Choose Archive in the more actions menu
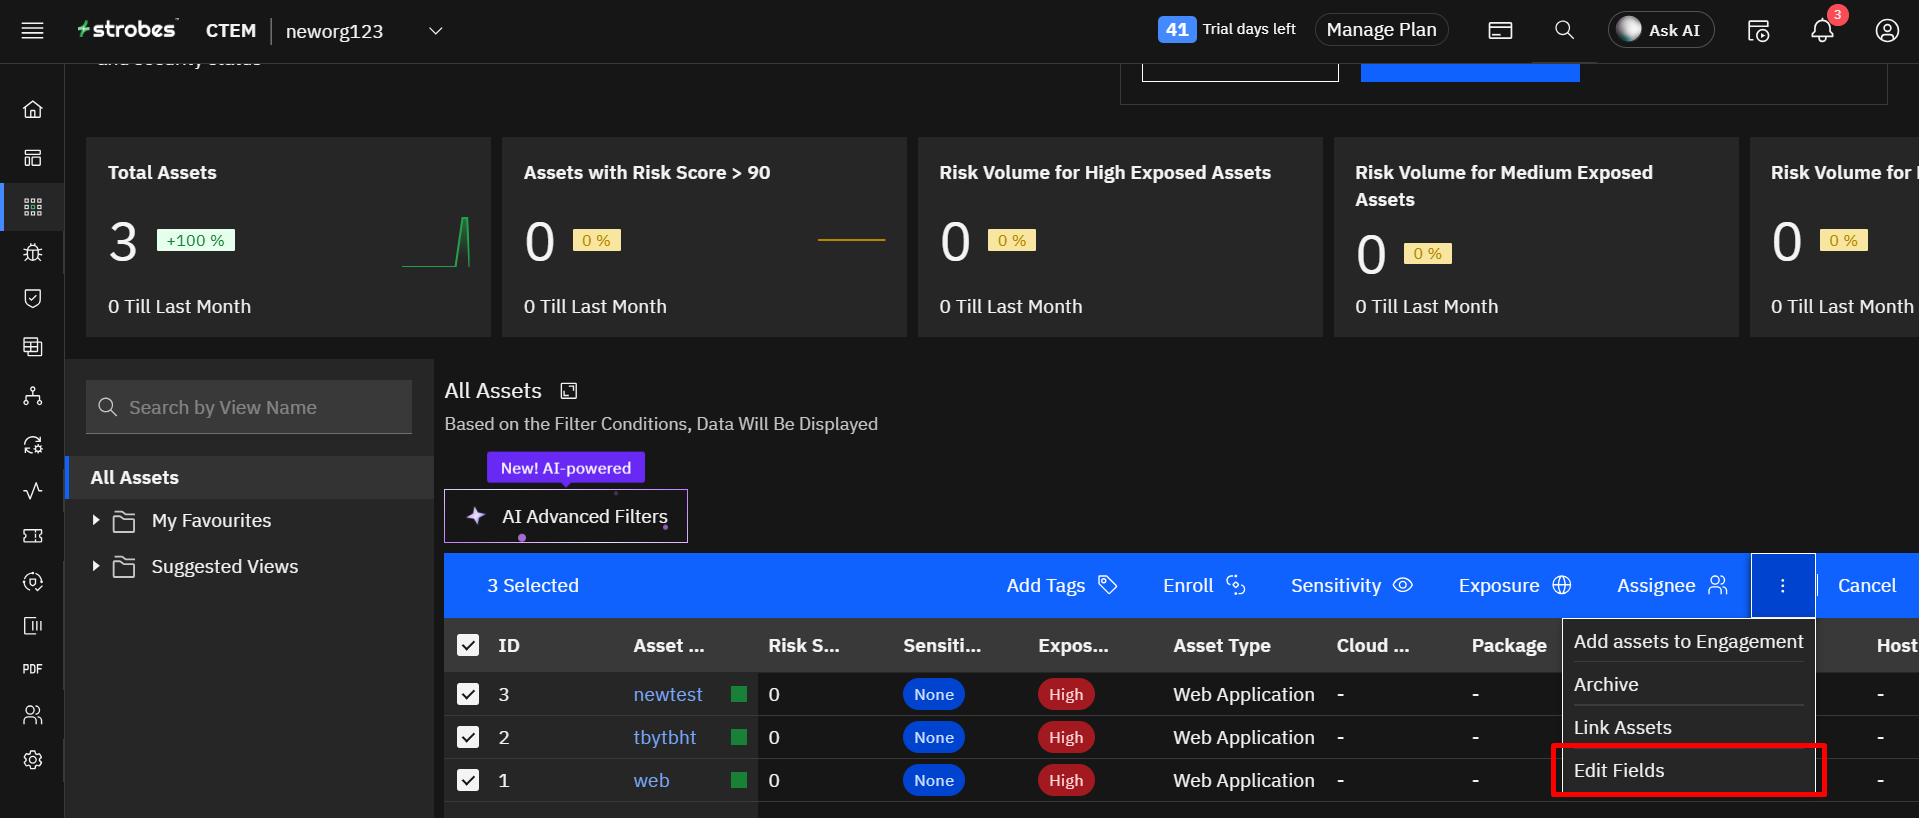 (x=1606, y=684)
